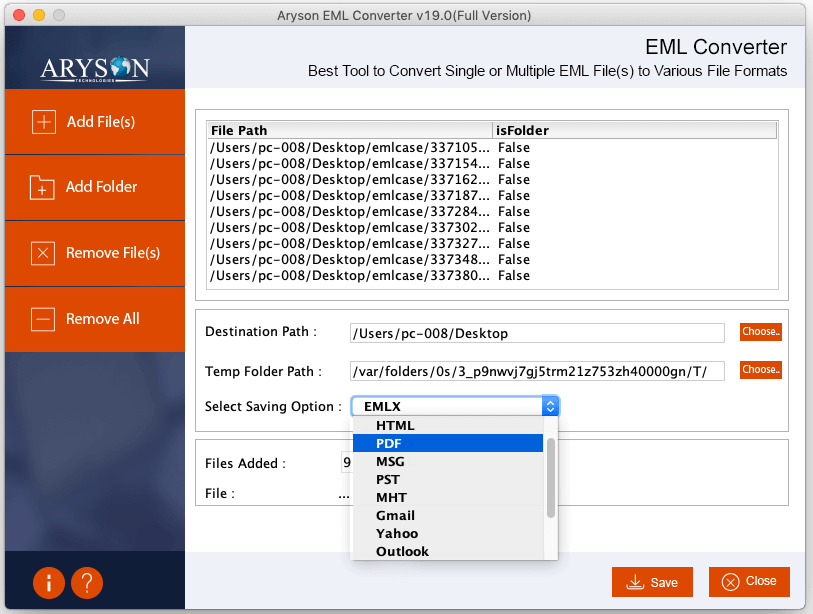Select Yahoo from the saving options
Image resolution: width=813 pixels, height=614 pixels.
coord(447,534)
